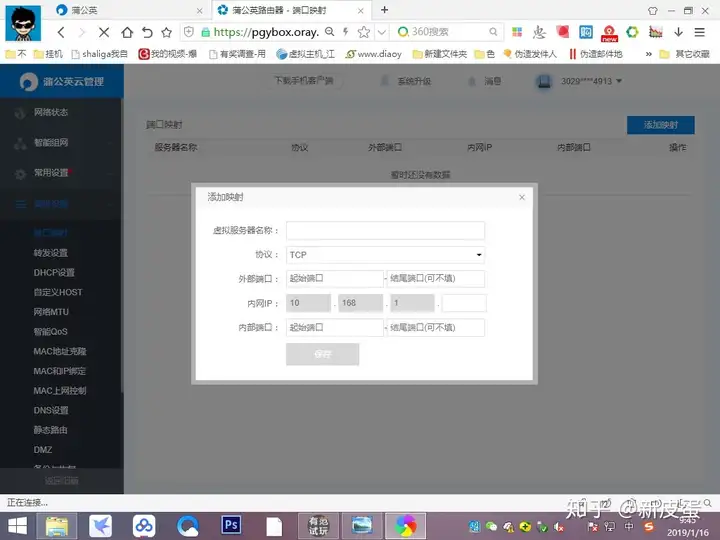Viewport: 720px width, 540px height.
Task: Open a new browser tab with plus
Action: (385, 10)
